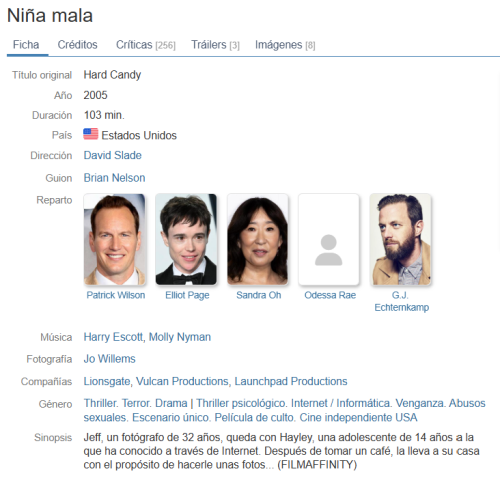500x493 pixels.
Task: Select the Ficha tab
Action: click(26, 45)
